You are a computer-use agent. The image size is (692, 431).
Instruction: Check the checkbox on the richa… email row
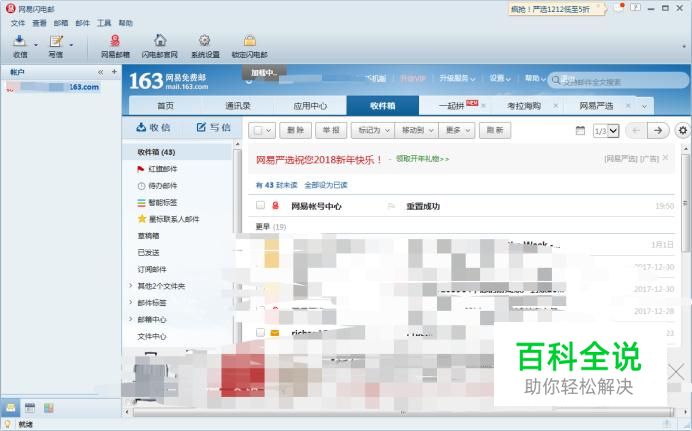260,333
